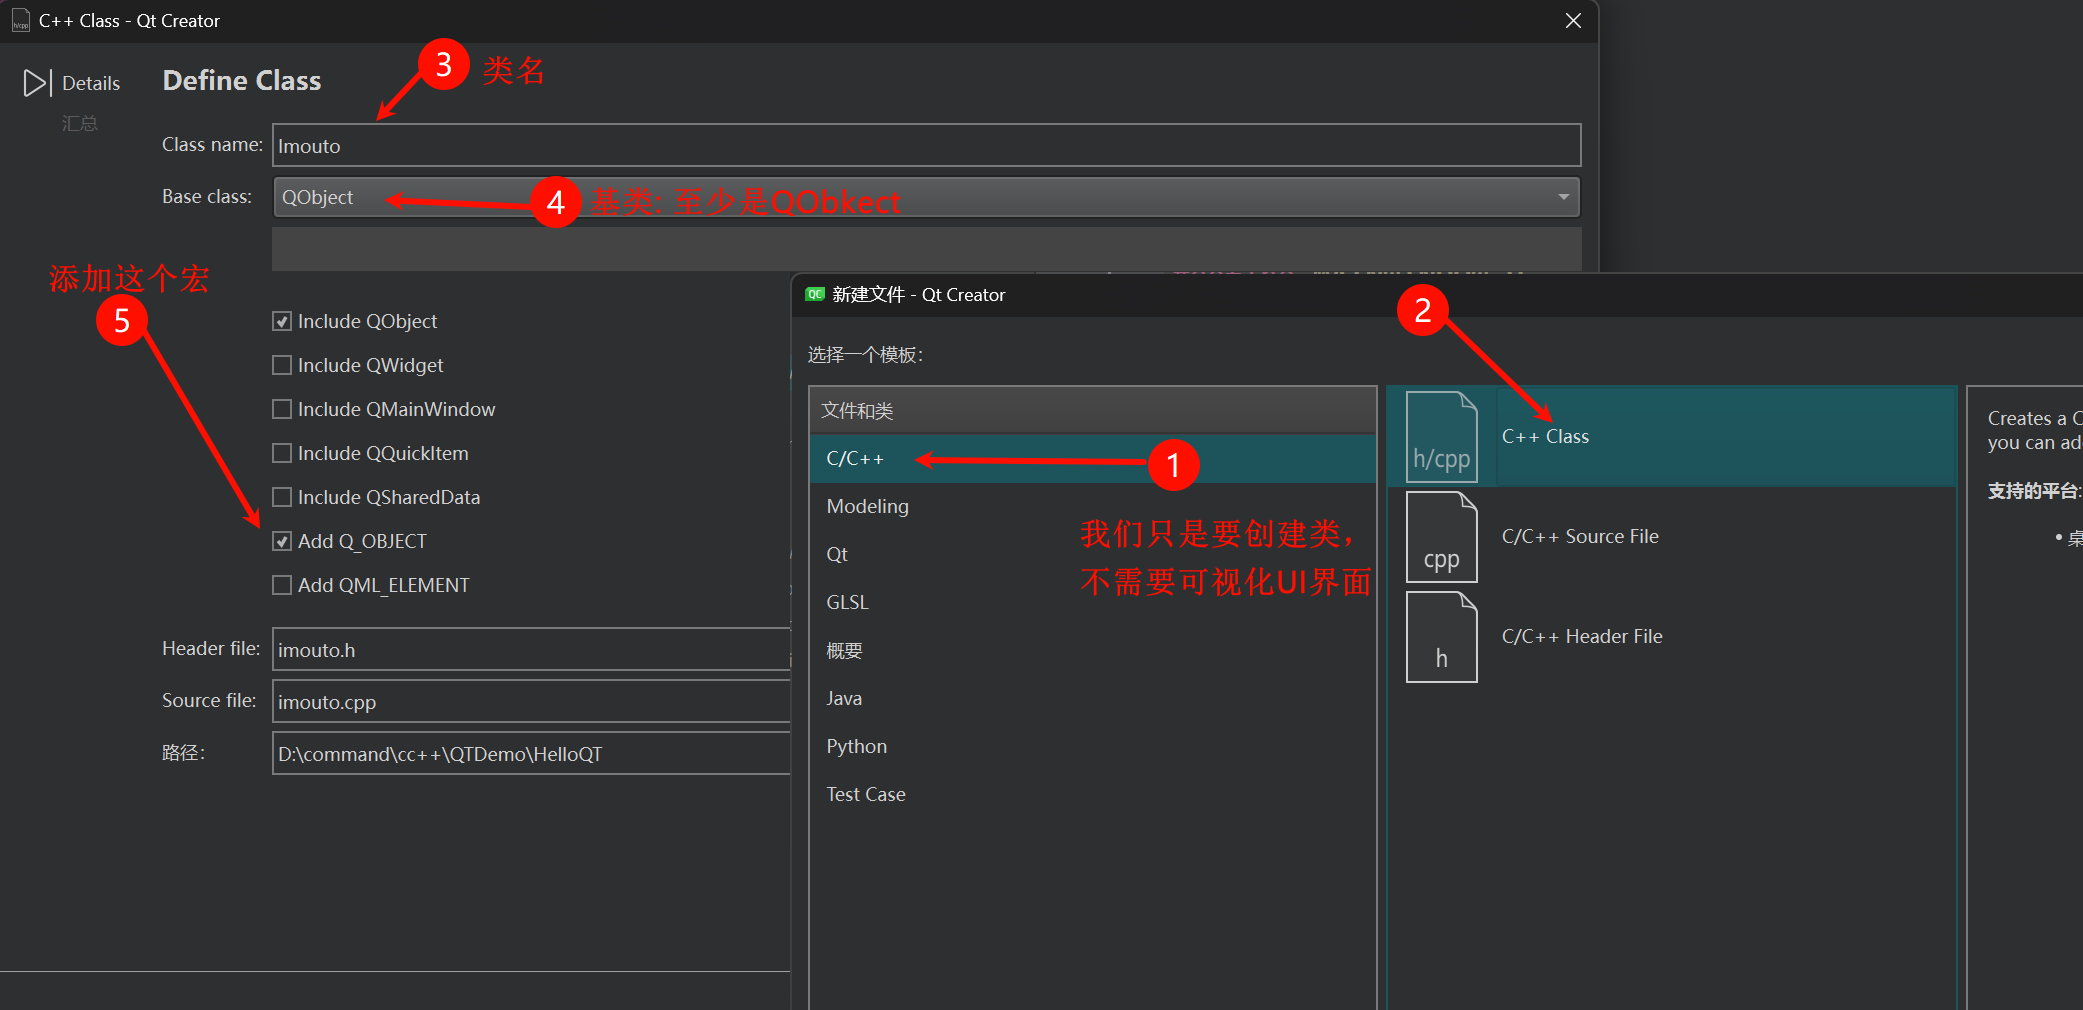The image size is (2083, 1010).
Task: Click the C++ Class dialog title icon
Action: point(20,21)
